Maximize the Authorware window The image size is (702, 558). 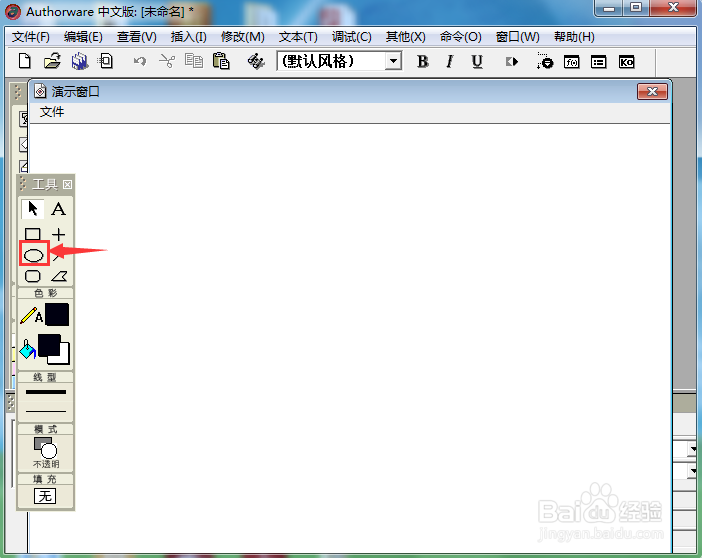(x=636, y=8)
